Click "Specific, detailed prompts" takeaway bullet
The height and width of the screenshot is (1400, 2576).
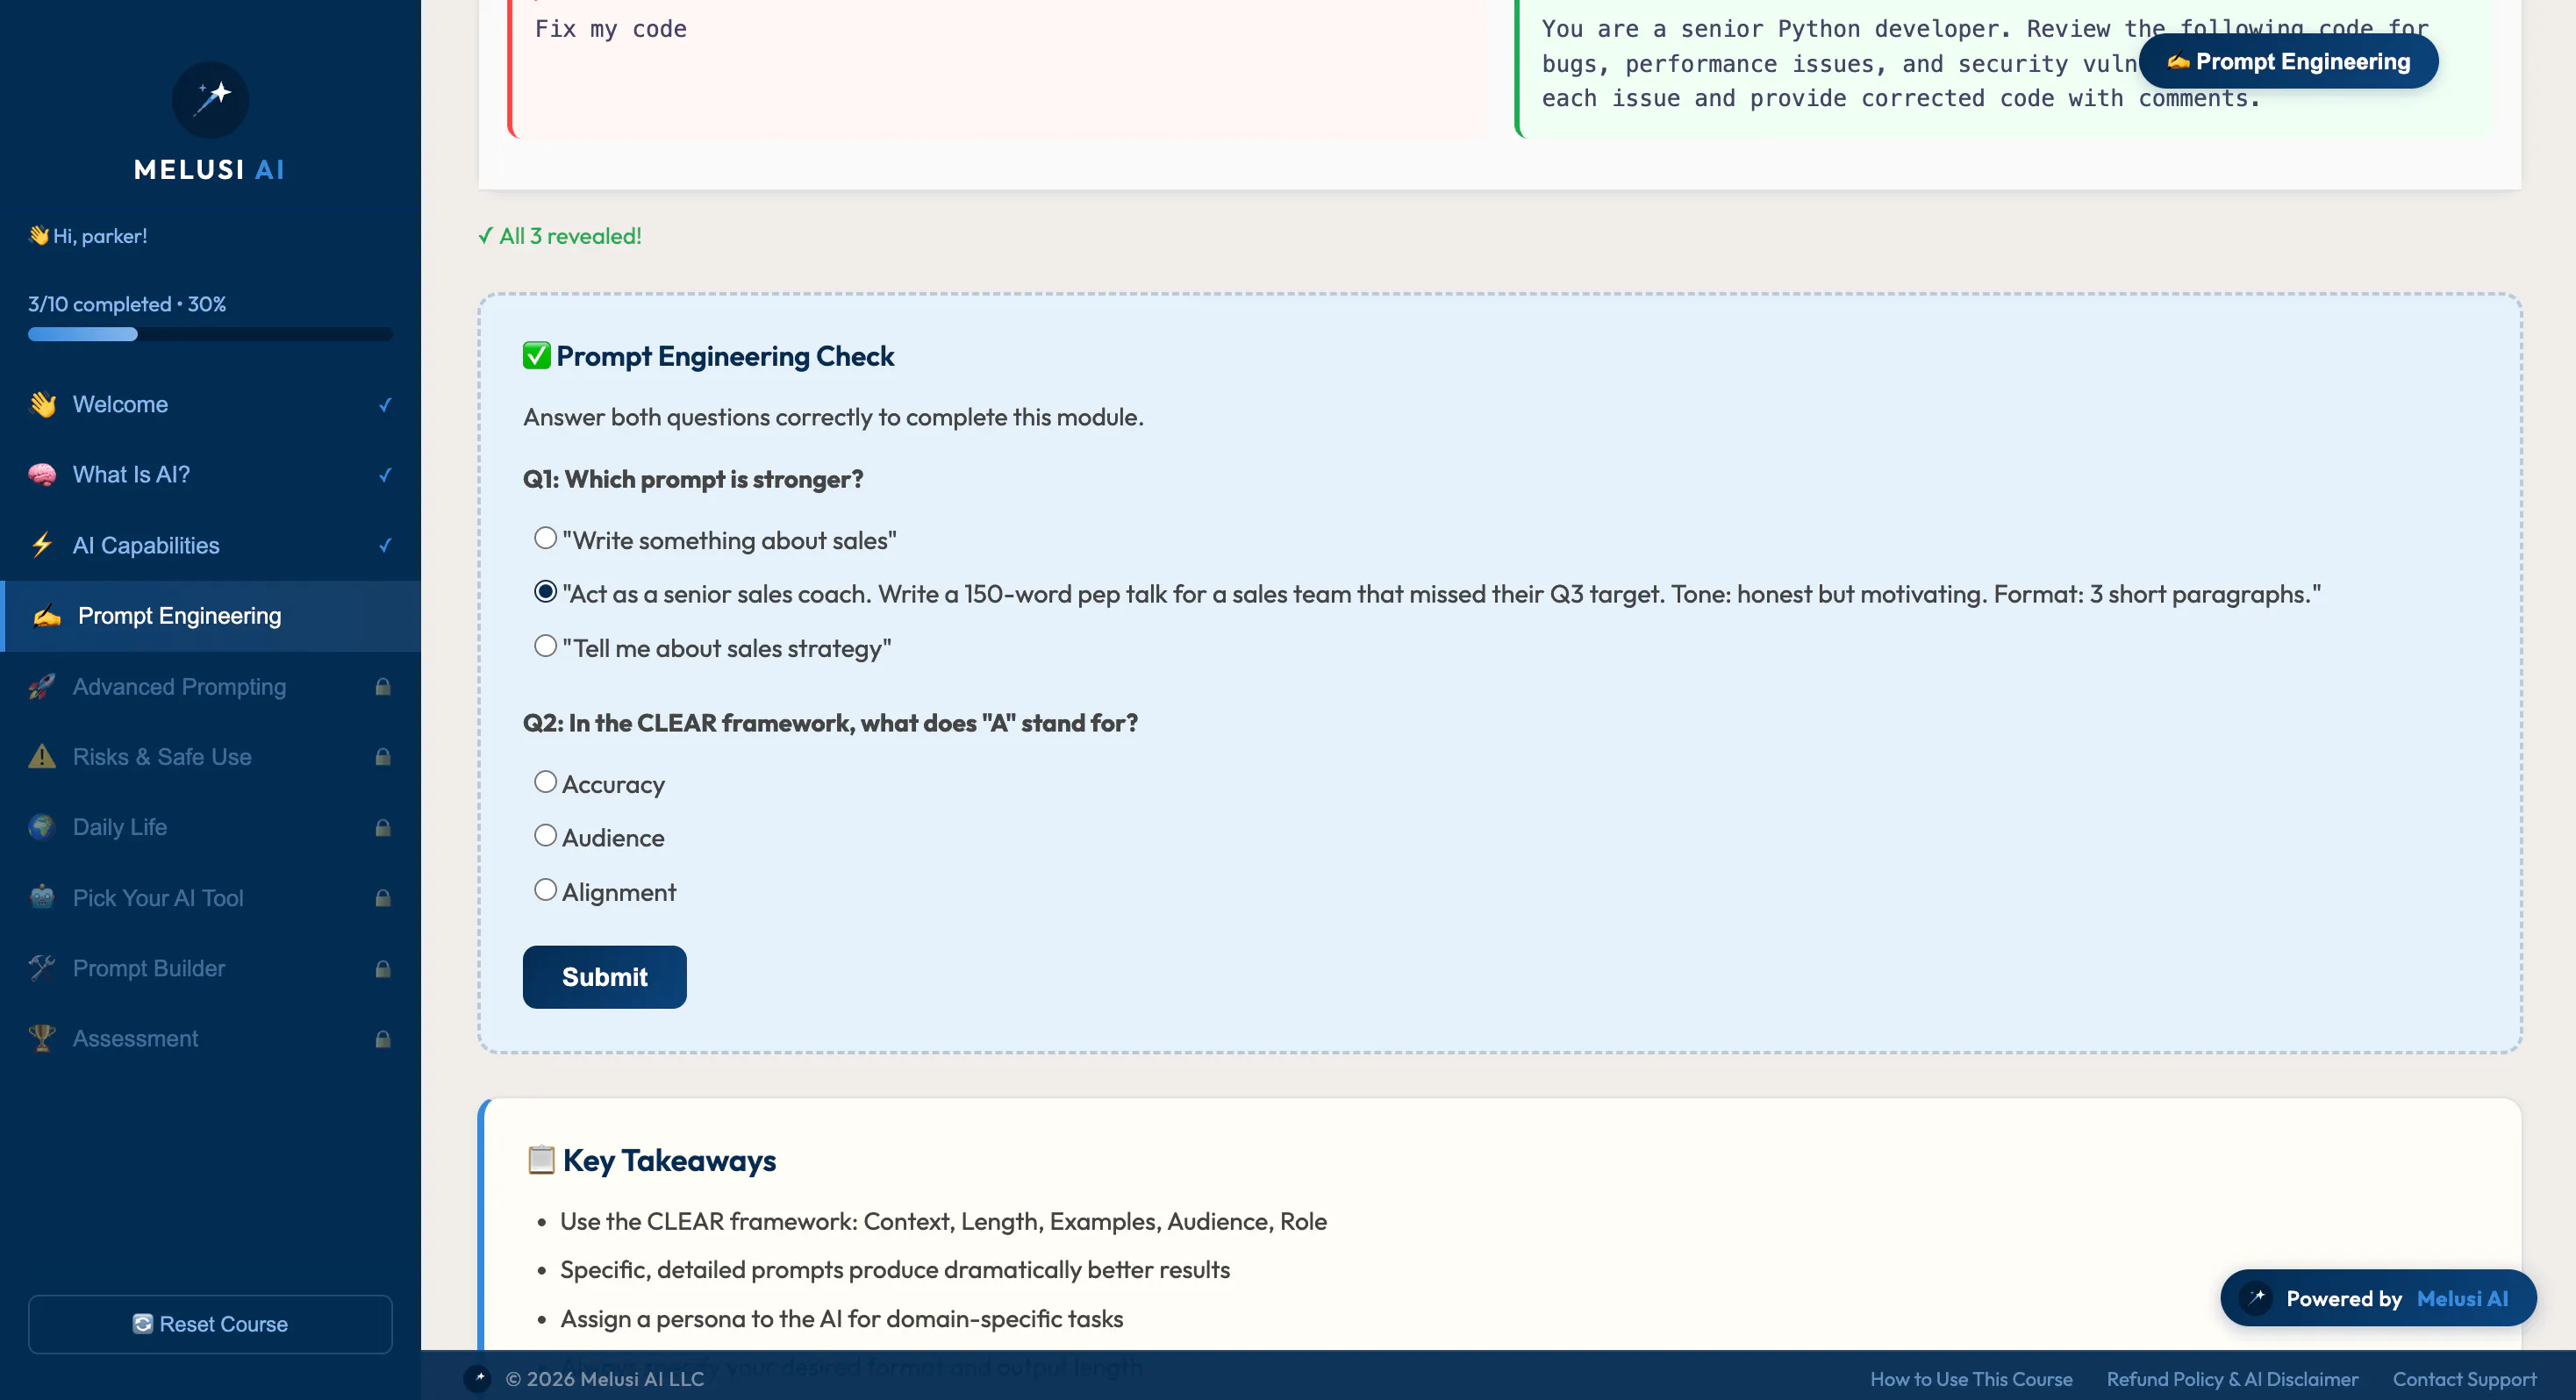(x=895, y=1269)
